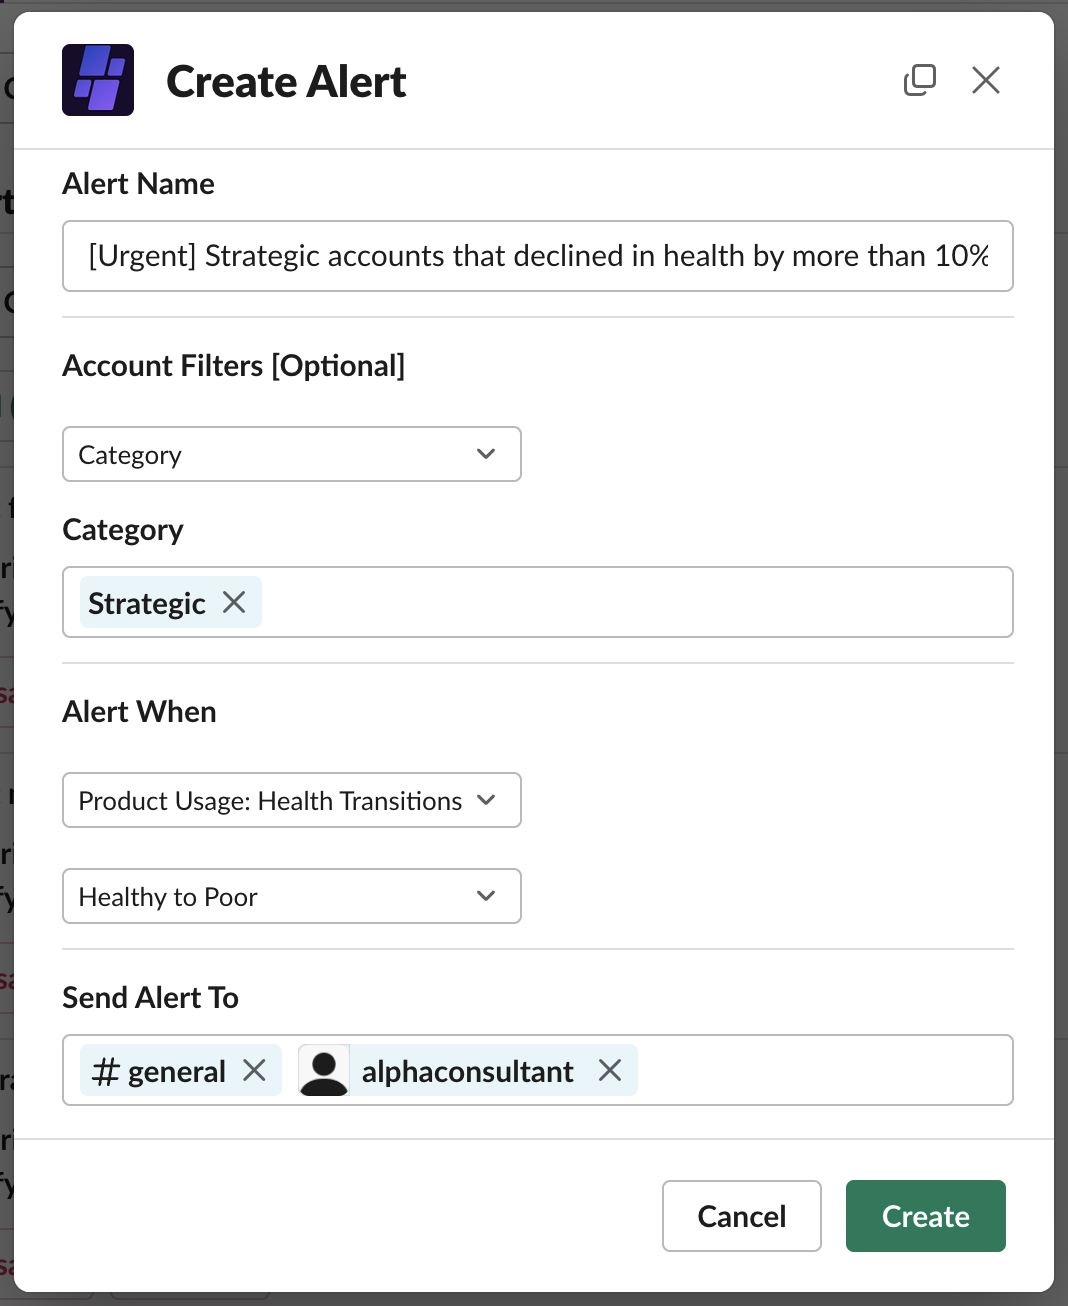The width and height of the screenshot is (1068, 1306).
Task: Select the alphaconsultant recipient name
Action: 467,1072
